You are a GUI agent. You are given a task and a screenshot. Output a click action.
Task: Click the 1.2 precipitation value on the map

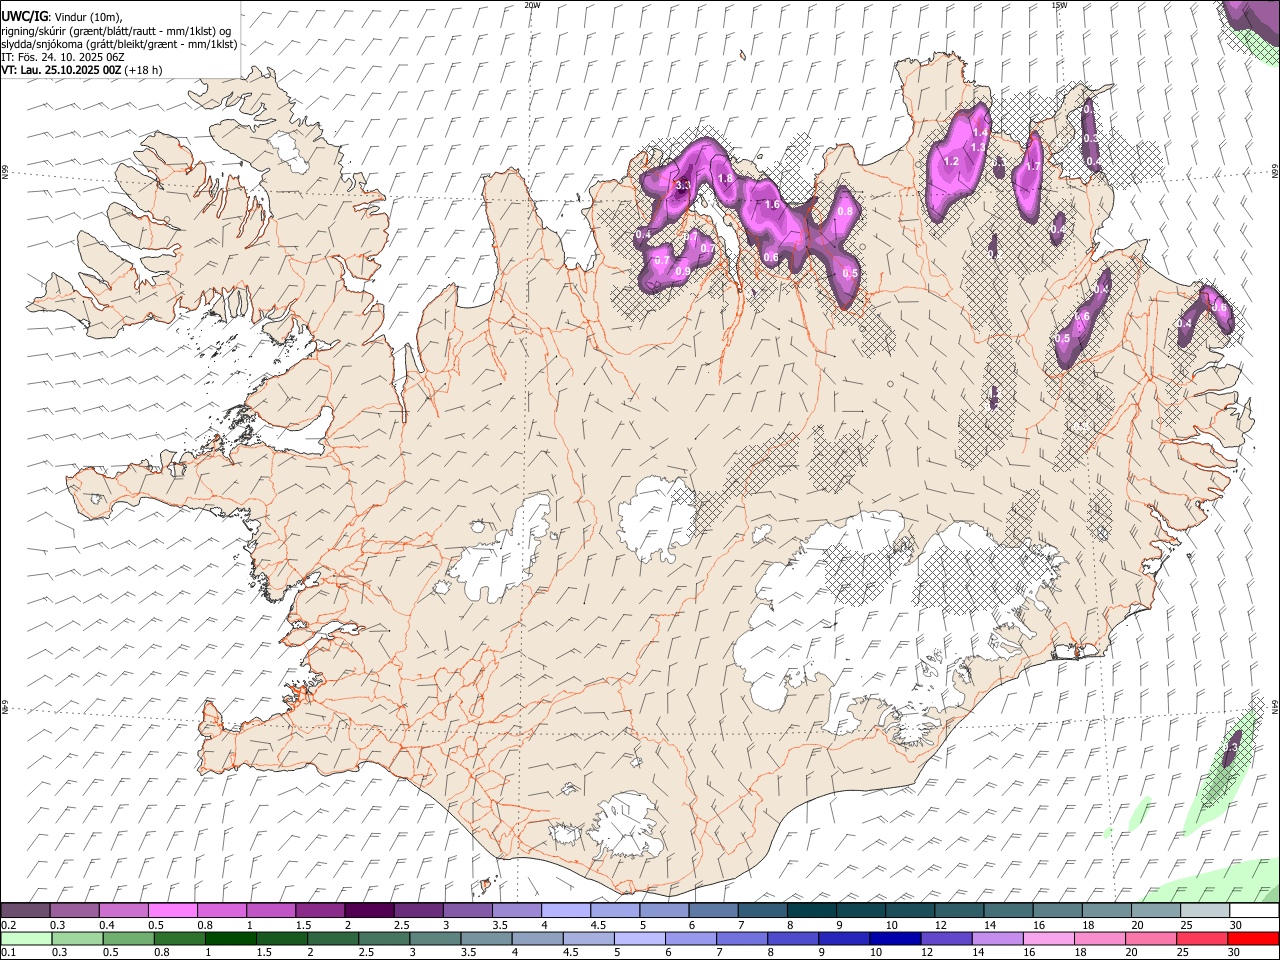pos(951,161)
